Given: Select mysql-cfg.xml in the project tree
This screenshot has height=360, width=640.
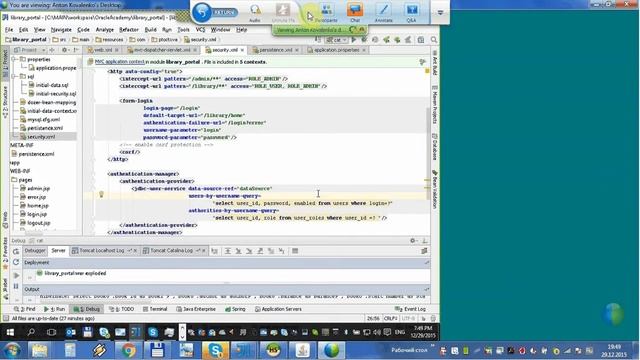Looking at the screenshot, I should click(x=43, y=120).
